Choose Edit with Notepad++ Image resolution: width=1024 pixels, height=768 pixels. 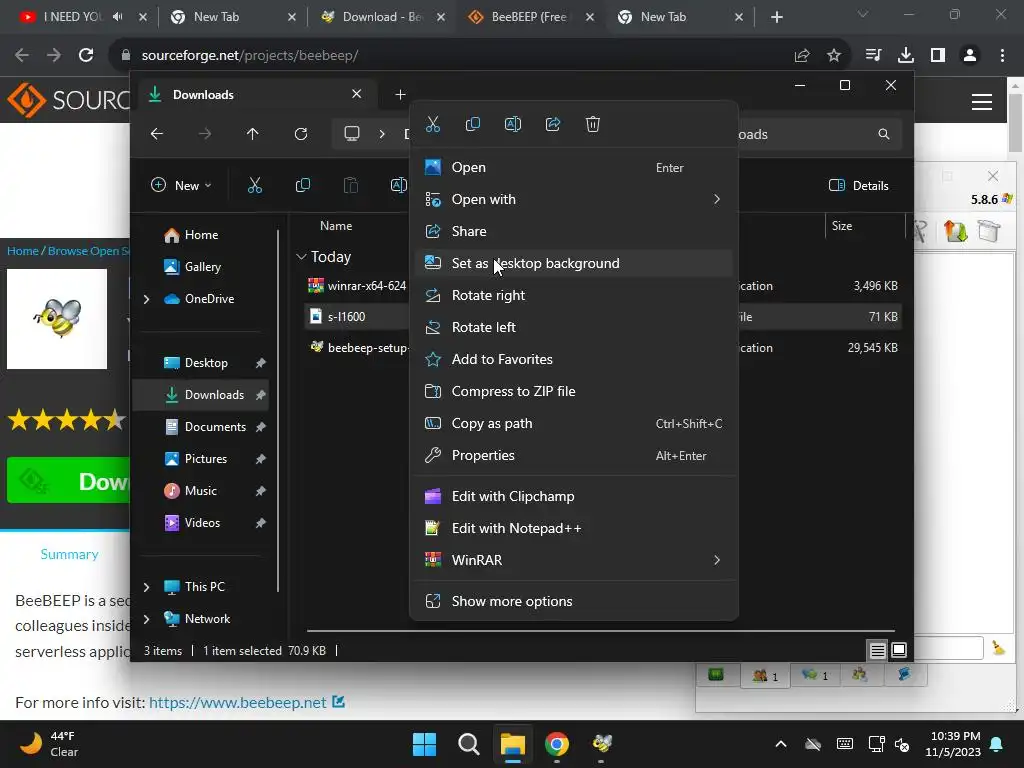tap(573, 528)
